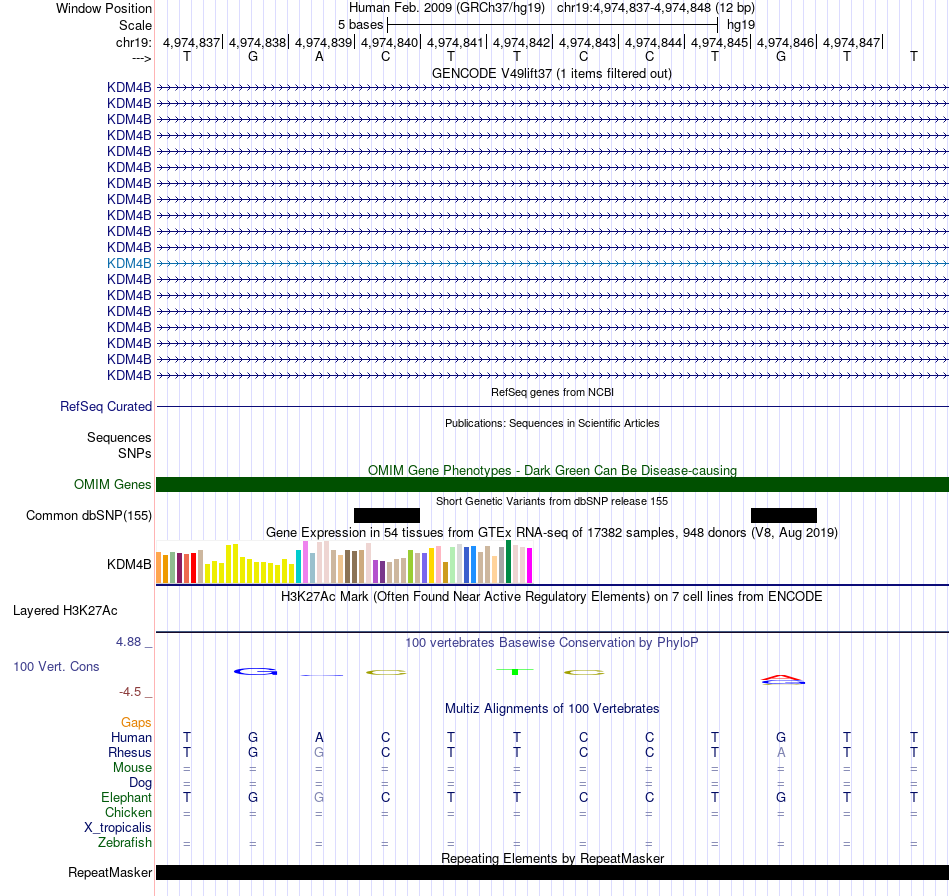
Task: Click the KDM4B label beside GTEx chart
Action: (x=129, y=564)
